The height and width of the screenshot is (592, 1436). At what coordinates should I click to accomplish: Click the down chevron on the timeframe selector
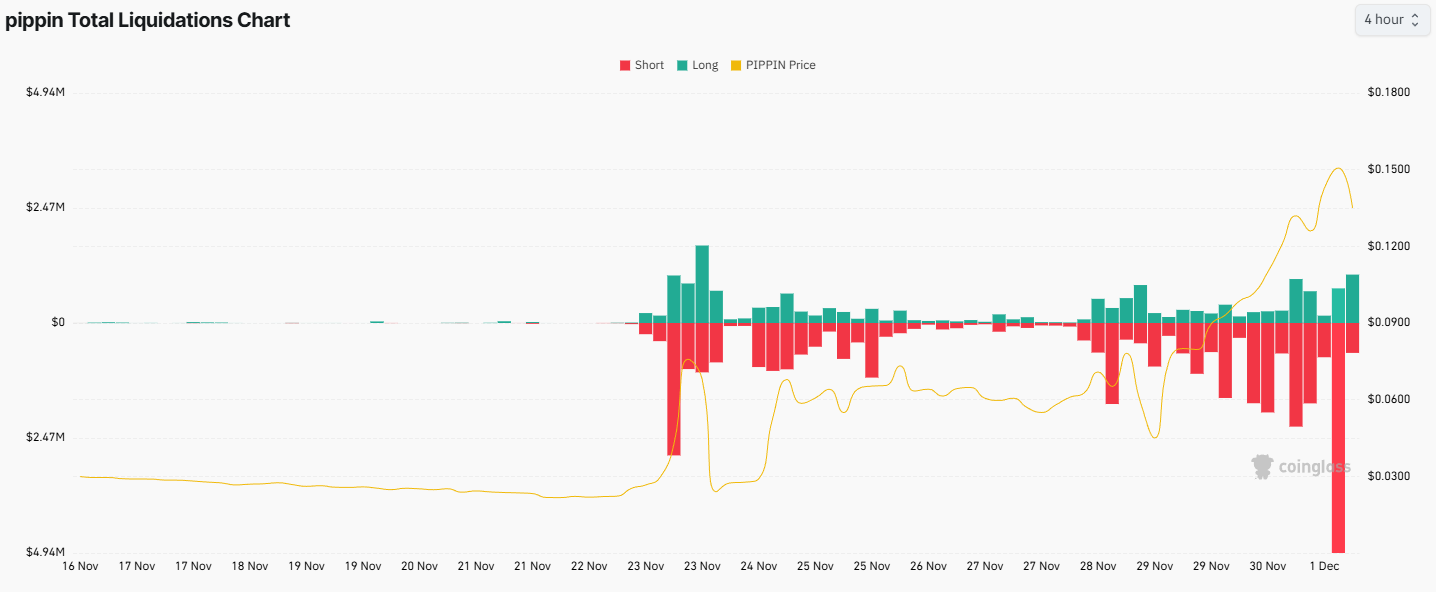coord(1417,24)
